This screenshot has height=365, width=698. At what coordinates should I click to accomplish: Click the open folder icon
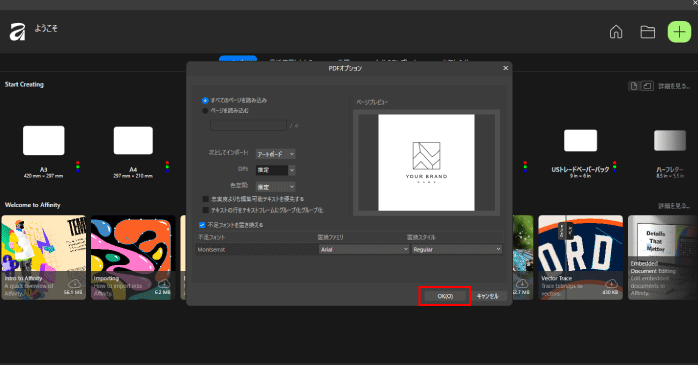(647, 32)
